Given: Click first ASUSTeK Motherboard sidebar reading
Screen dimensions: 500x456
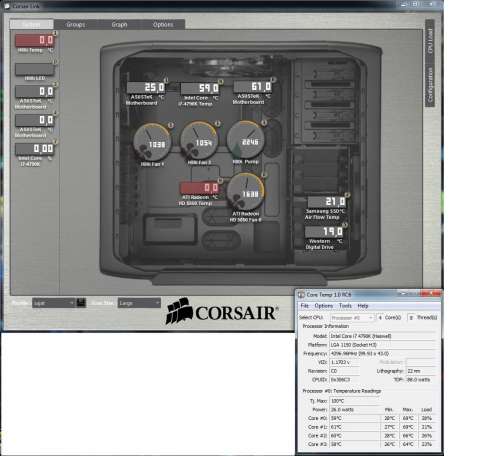Looking at the screenshot, I should point(34,91).
